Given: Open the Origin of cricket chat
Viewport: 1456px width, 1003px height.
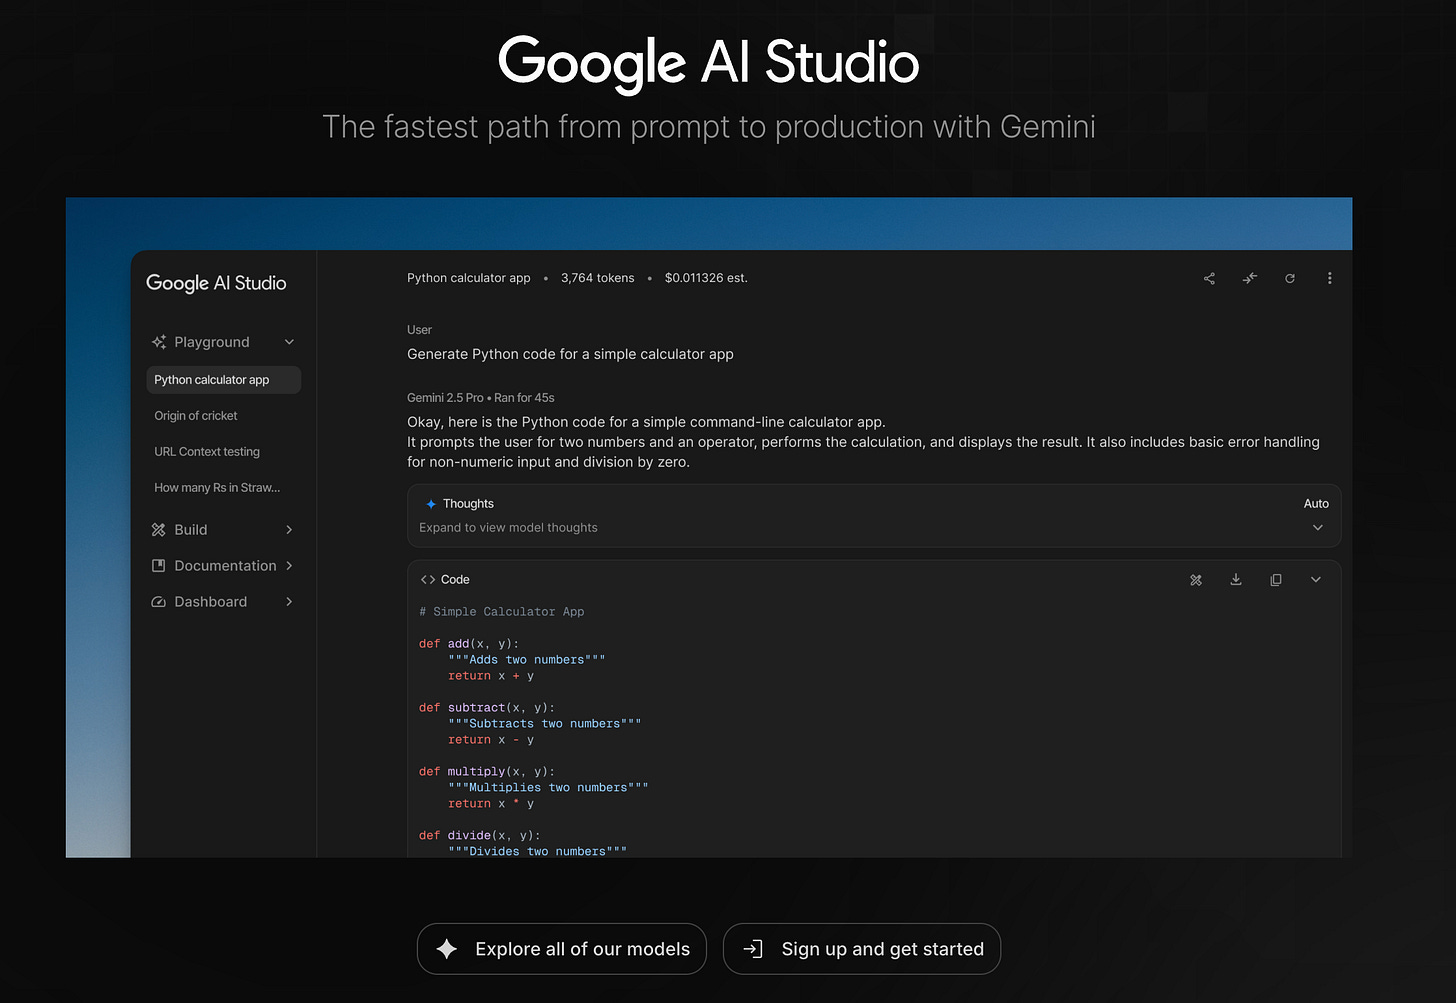Looking at the screenshot, I should (x=196, y=416).
